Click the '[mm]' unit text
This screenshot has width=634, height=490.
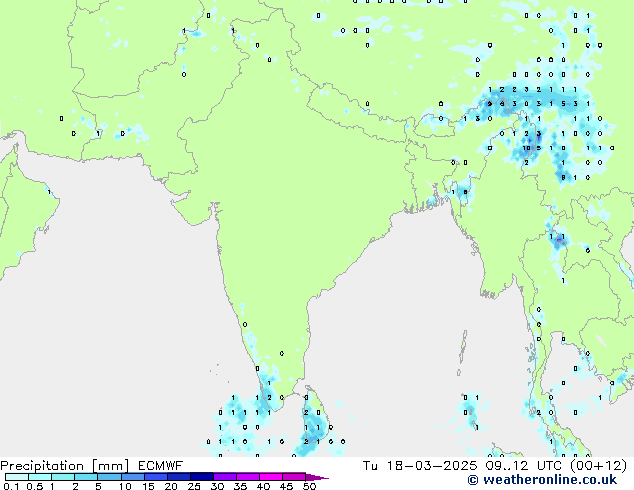point(110,466)
